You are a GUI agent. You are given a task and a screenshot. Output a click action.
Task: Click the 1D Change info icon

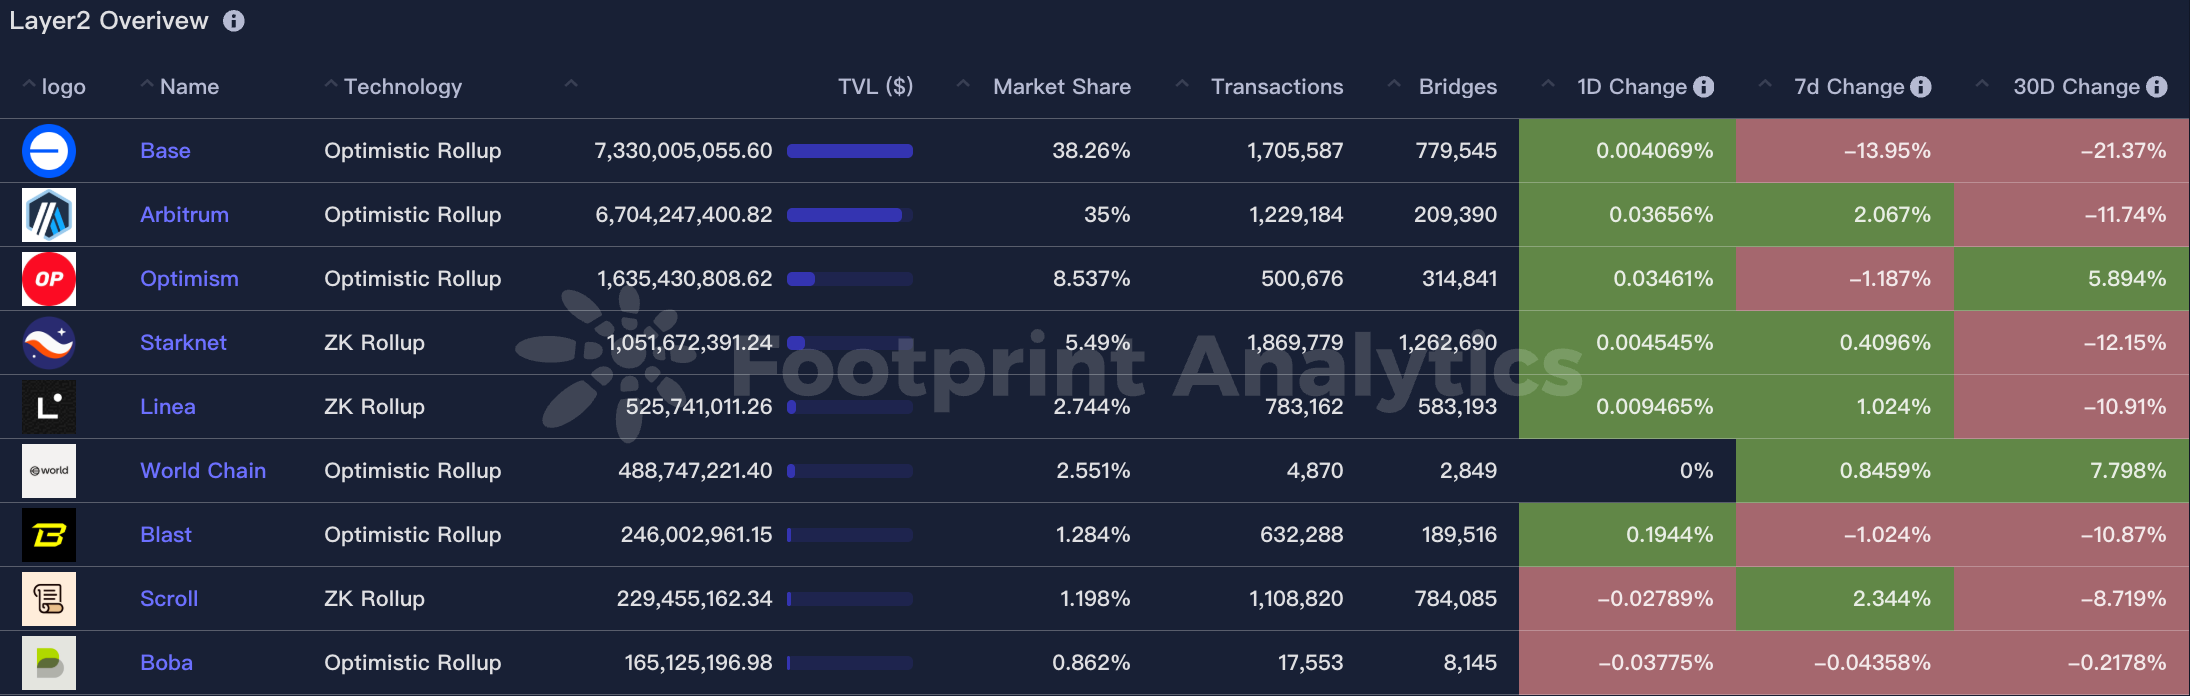coord(1703,87)
